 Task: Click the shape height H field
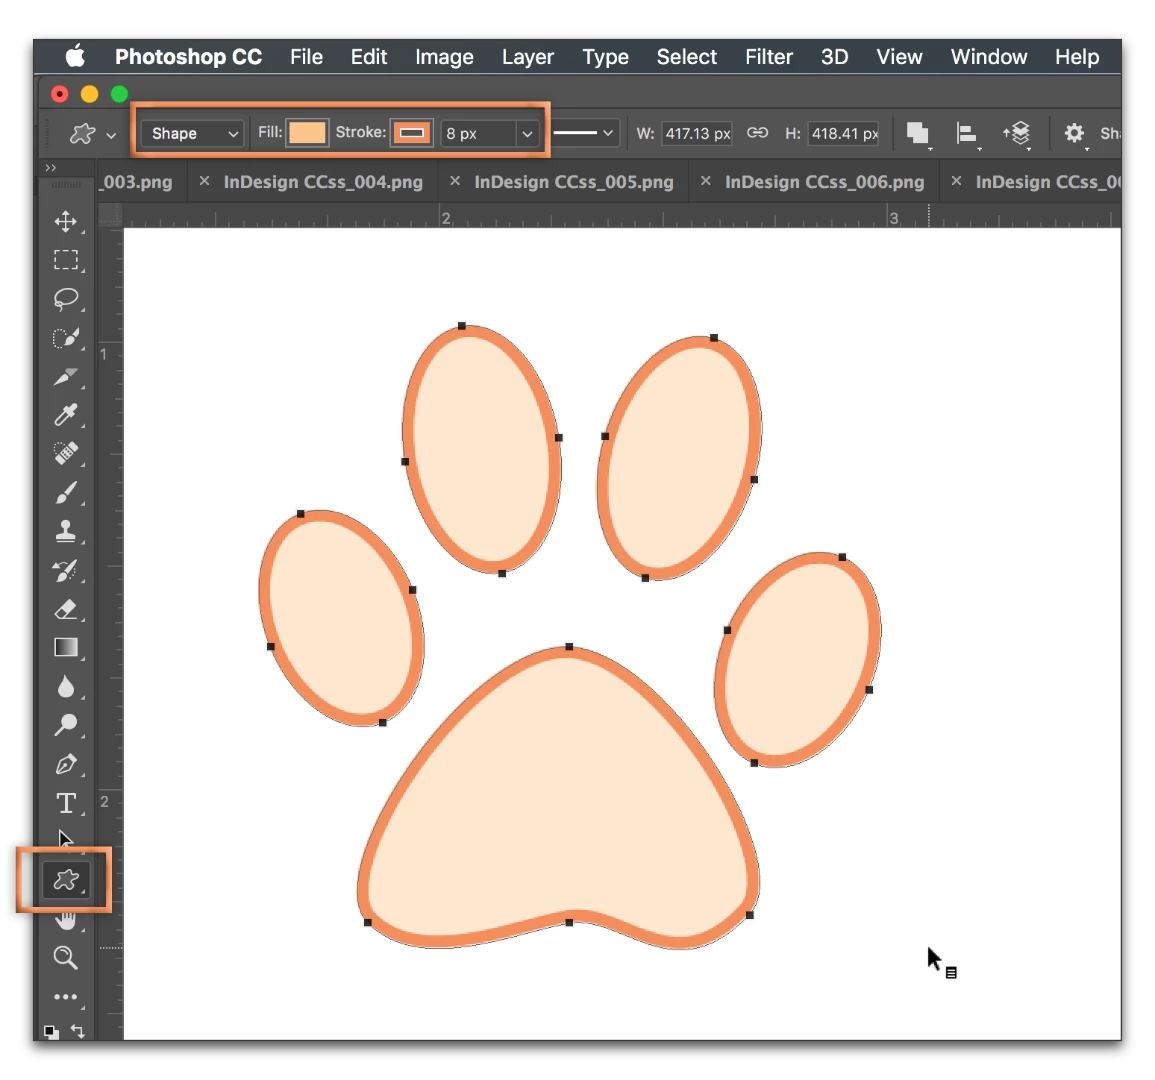843,133
